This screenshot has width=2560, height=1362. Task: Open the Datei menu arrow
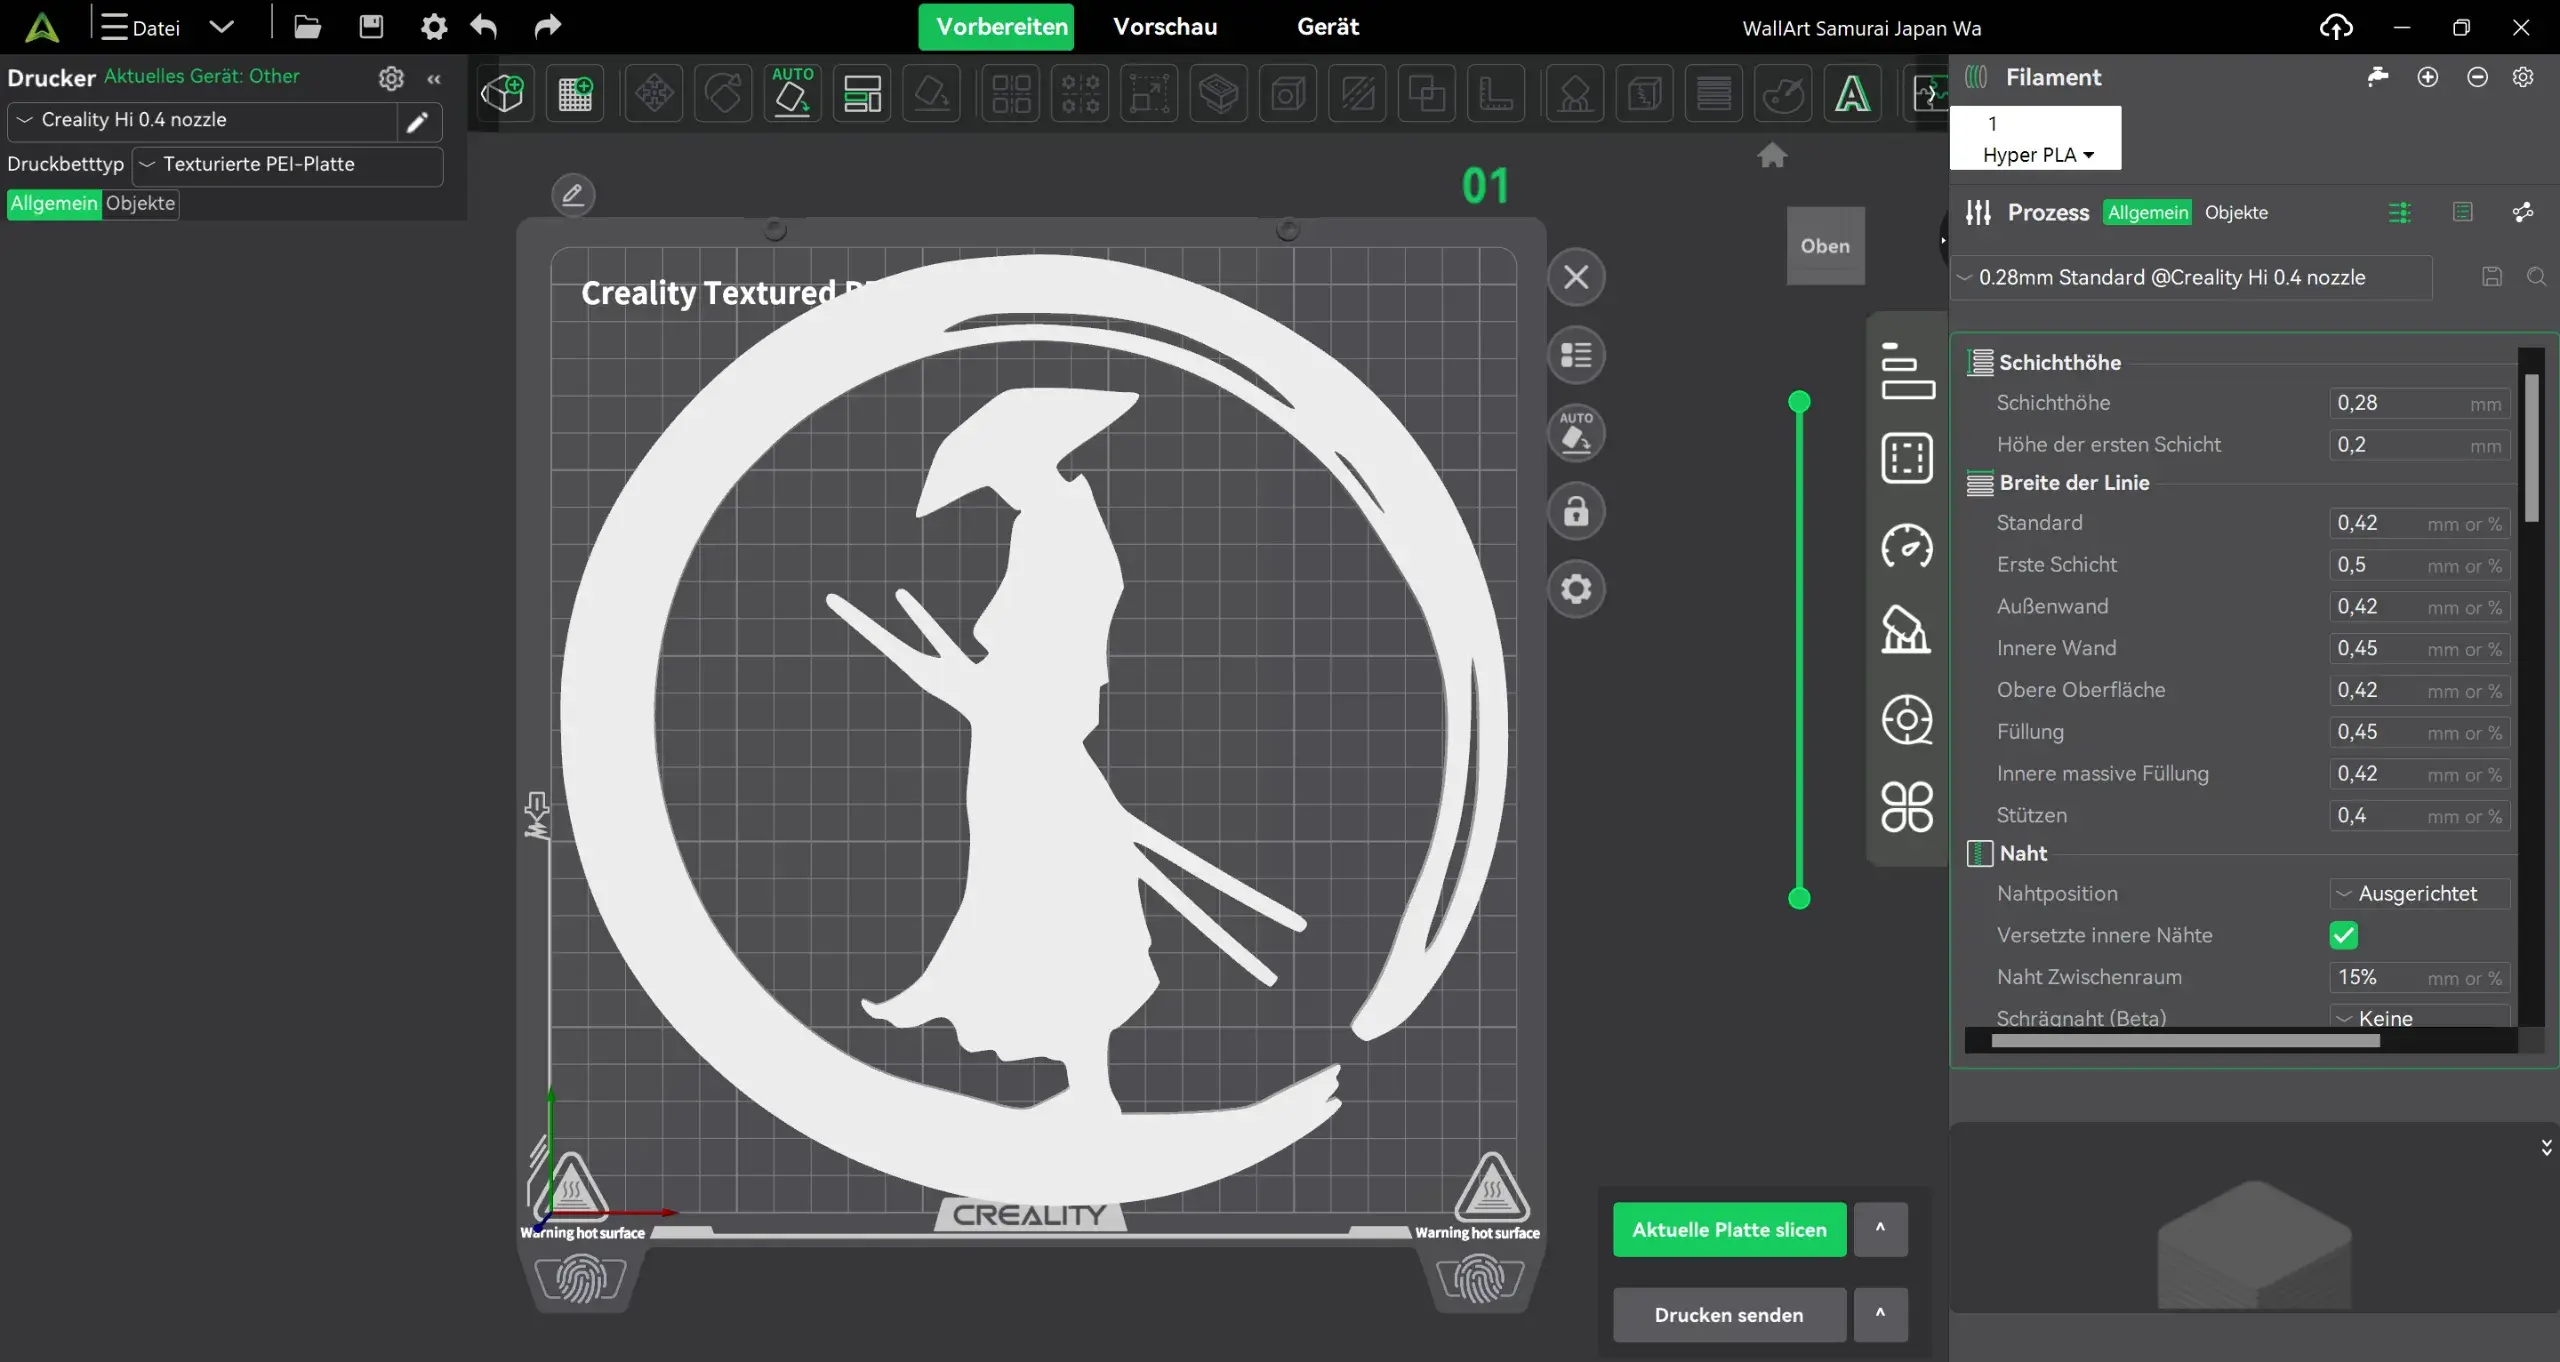pyautogui.click(x=222, y=27)
